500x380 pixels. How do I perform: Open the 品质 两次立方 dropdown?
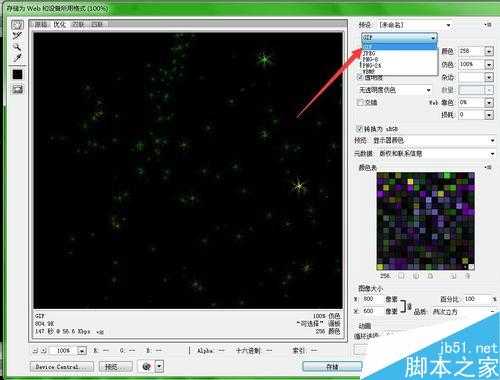464,312
